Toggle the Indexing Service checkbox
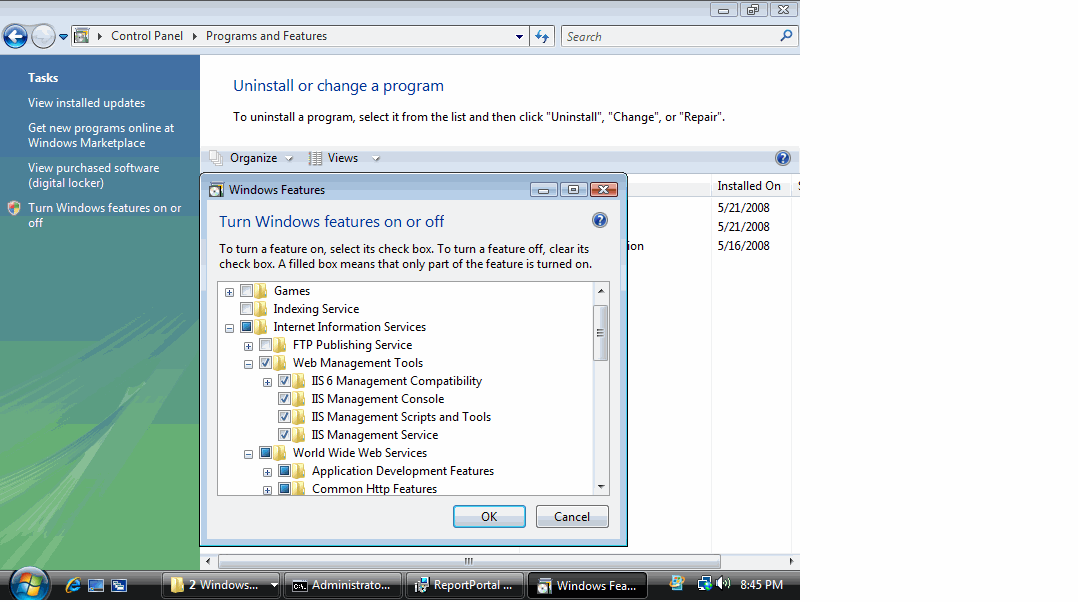The width and height of the screenshot is (1078, 602). (x=246, y=309)
